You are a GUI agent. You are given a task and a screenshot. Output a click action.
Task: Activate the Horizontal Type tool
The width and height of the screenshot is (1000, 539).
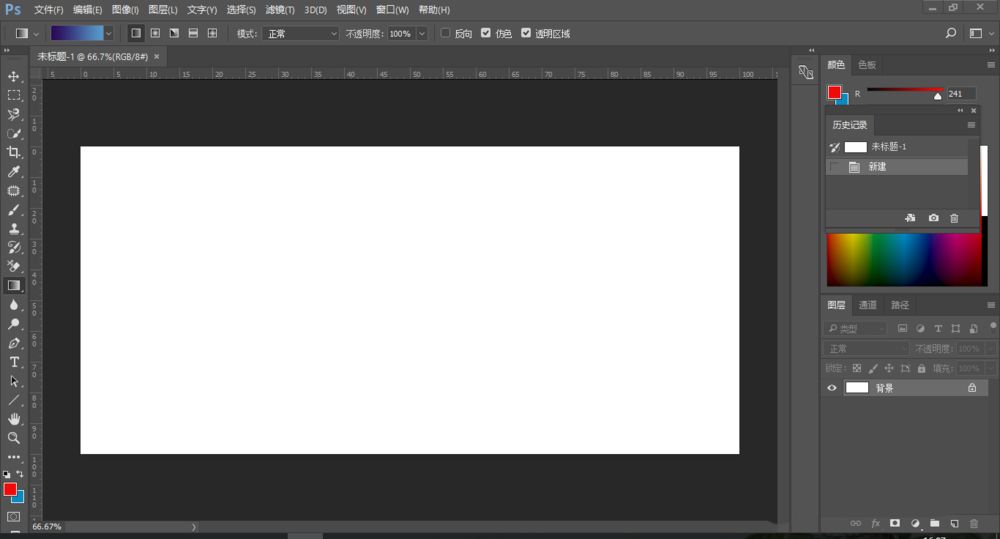pyautogui.click(x=14, y=362)
